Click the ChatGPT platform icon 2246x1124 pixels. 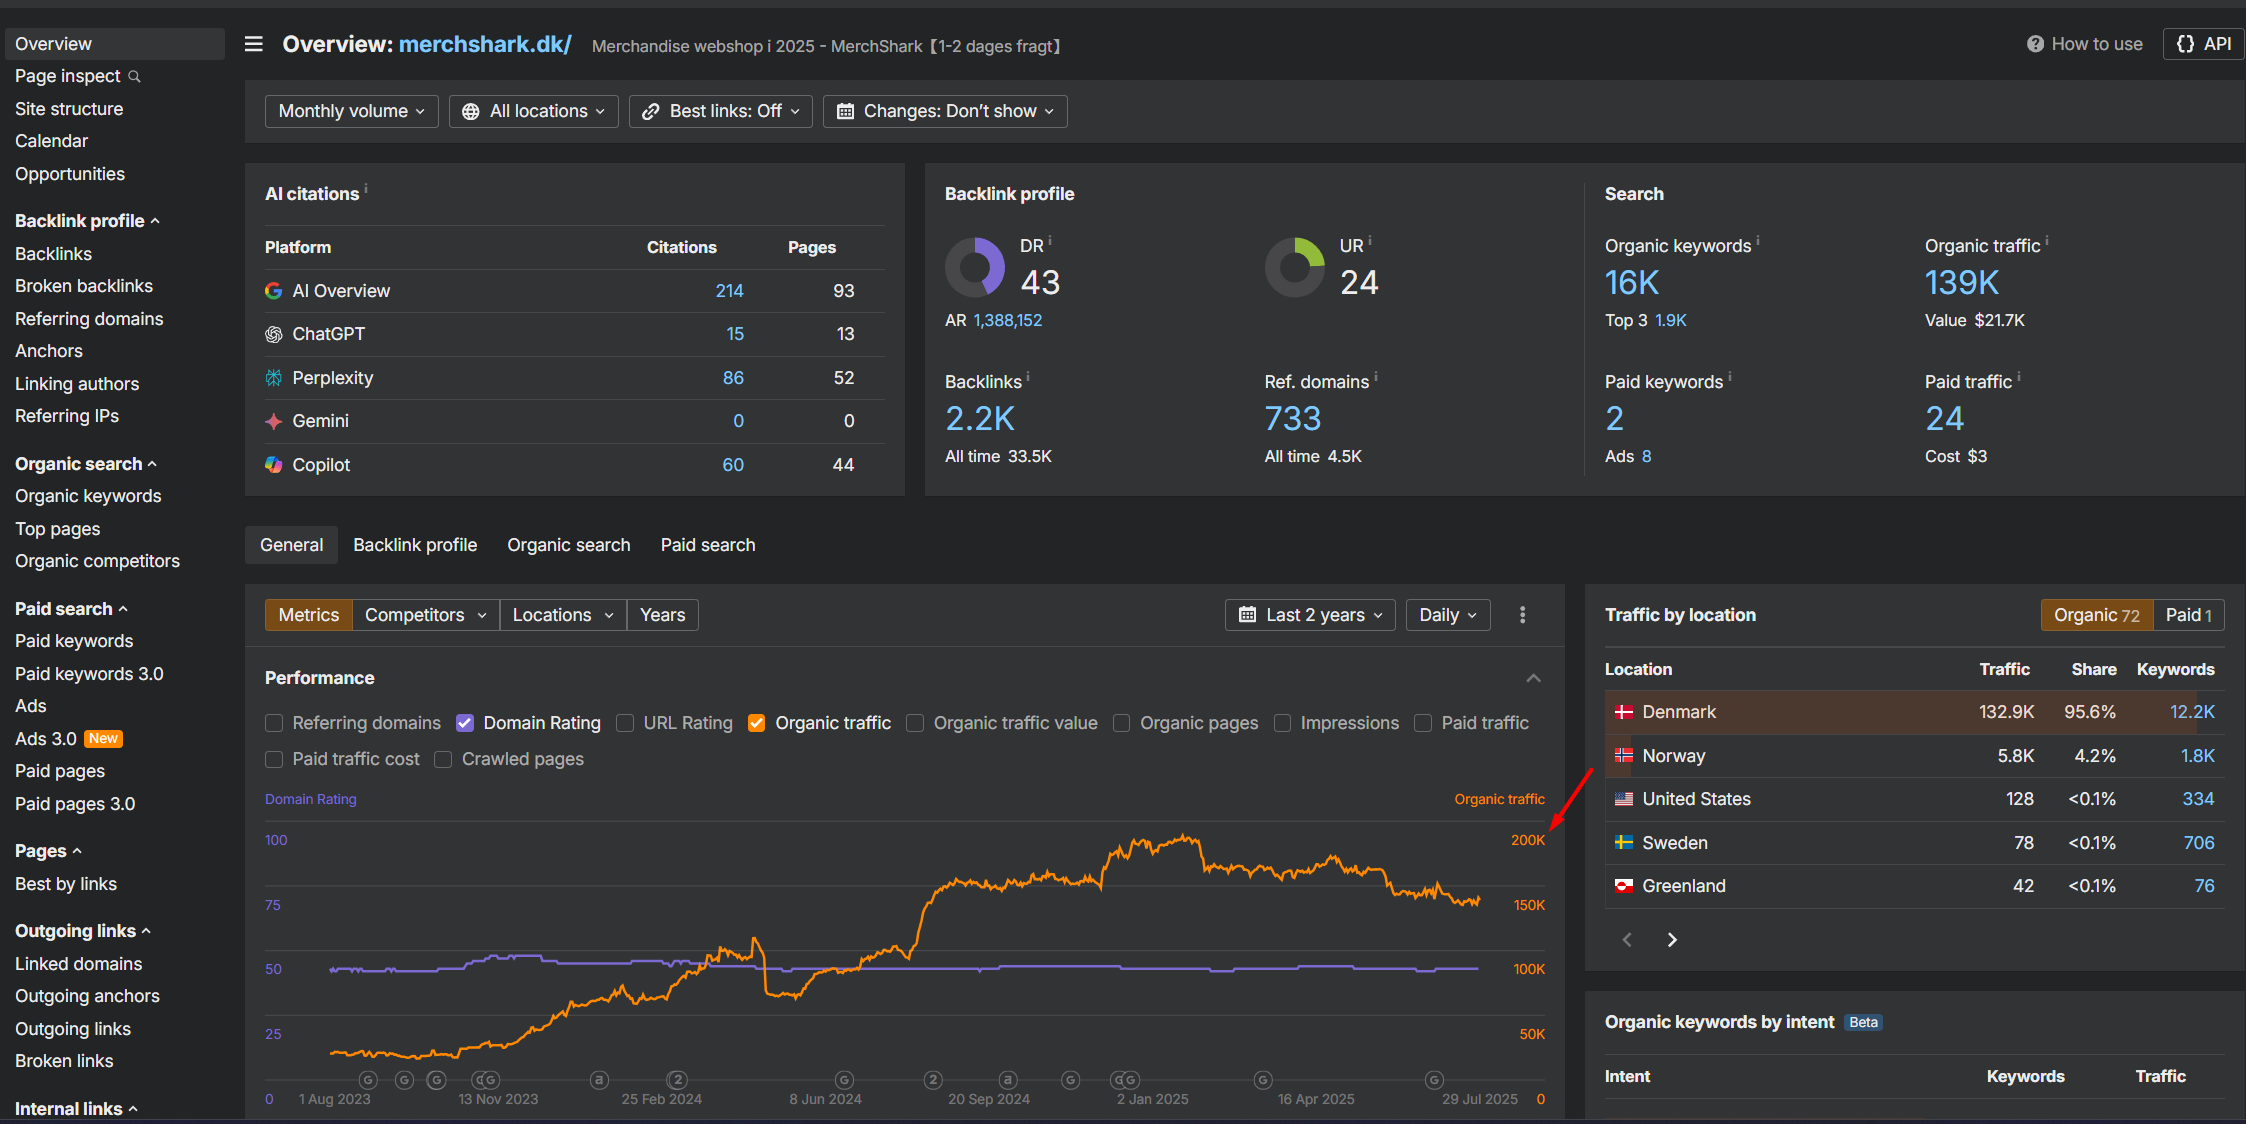tap(273, 334)
